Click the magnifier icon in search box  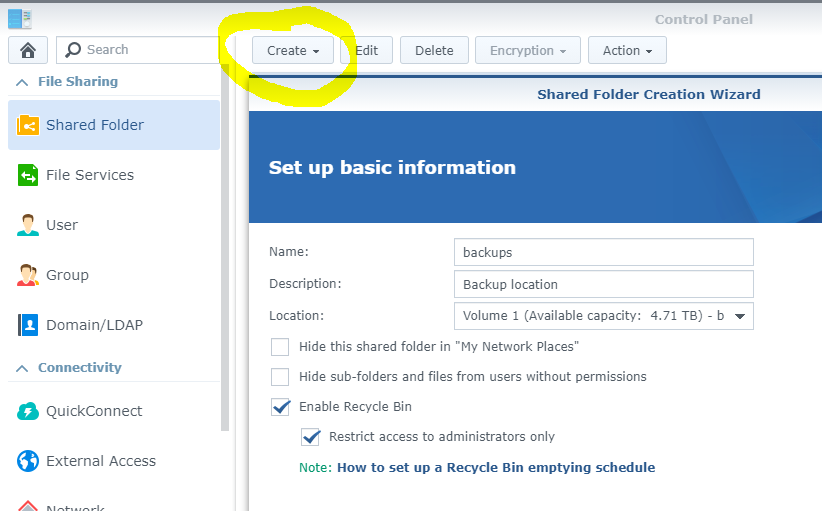coord(73,50)
